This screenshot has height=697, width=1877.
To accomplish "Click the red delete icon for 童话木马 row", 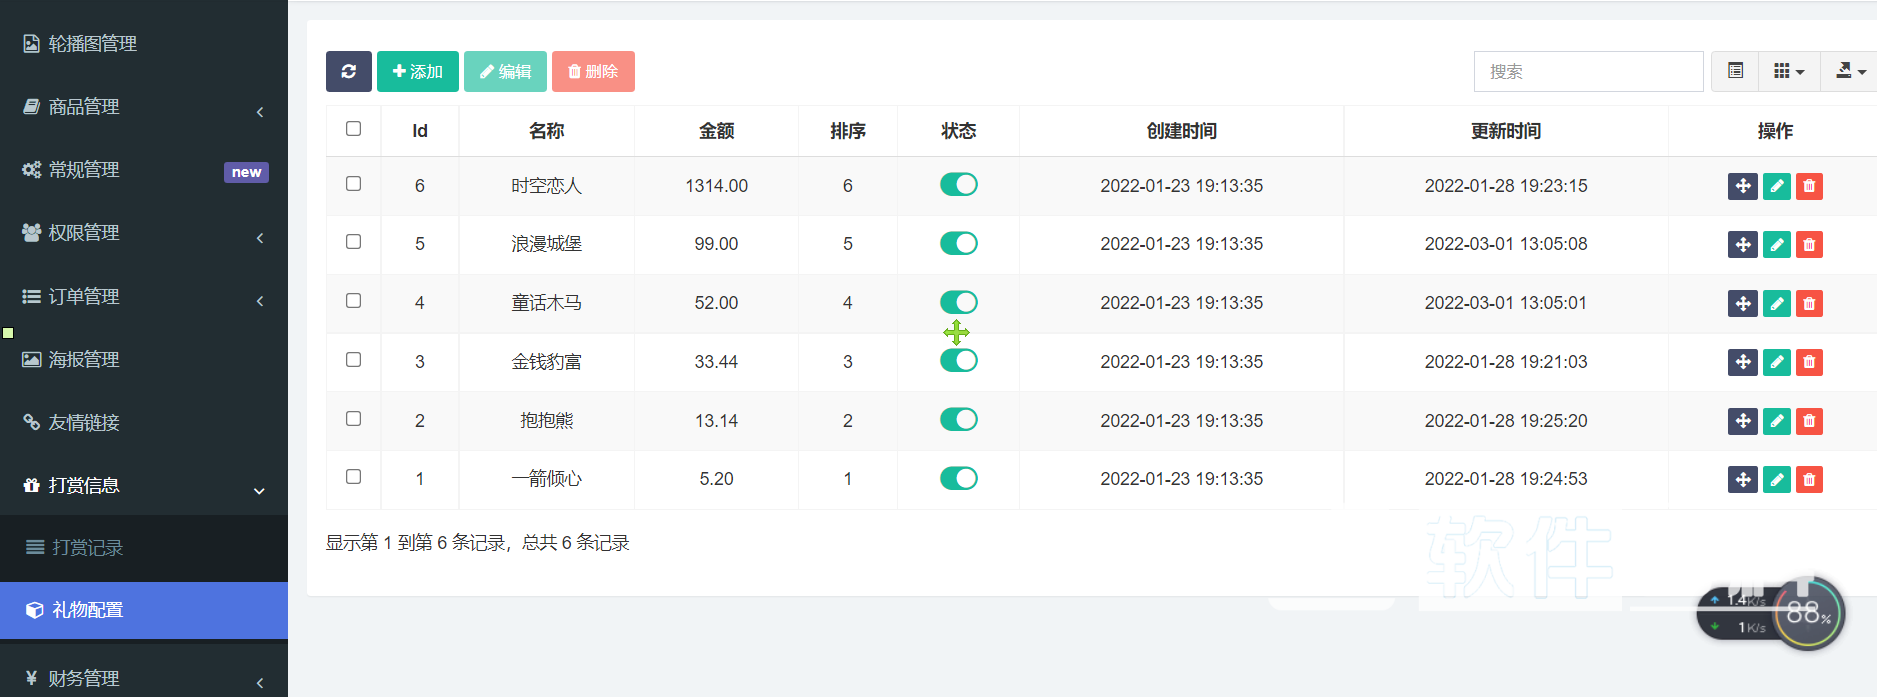I will tap(1809, 304).
